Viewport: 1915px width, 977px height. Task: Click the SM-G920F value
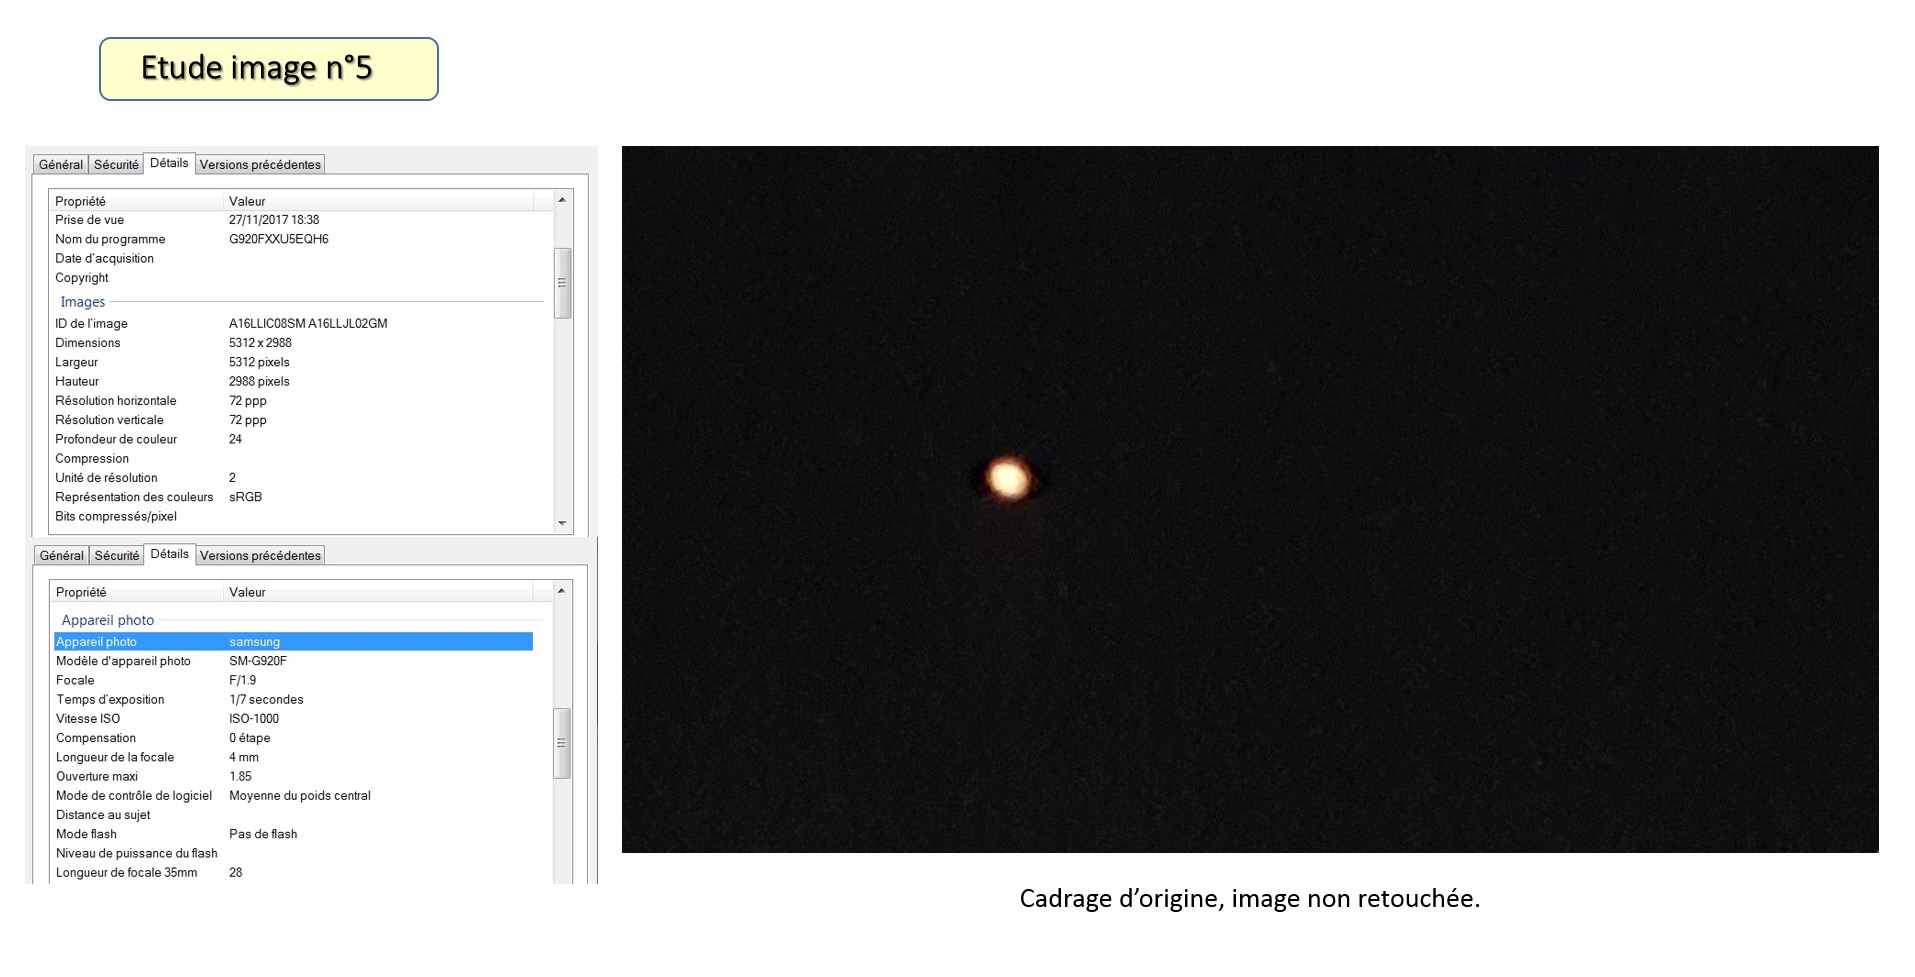coord(258,661)
